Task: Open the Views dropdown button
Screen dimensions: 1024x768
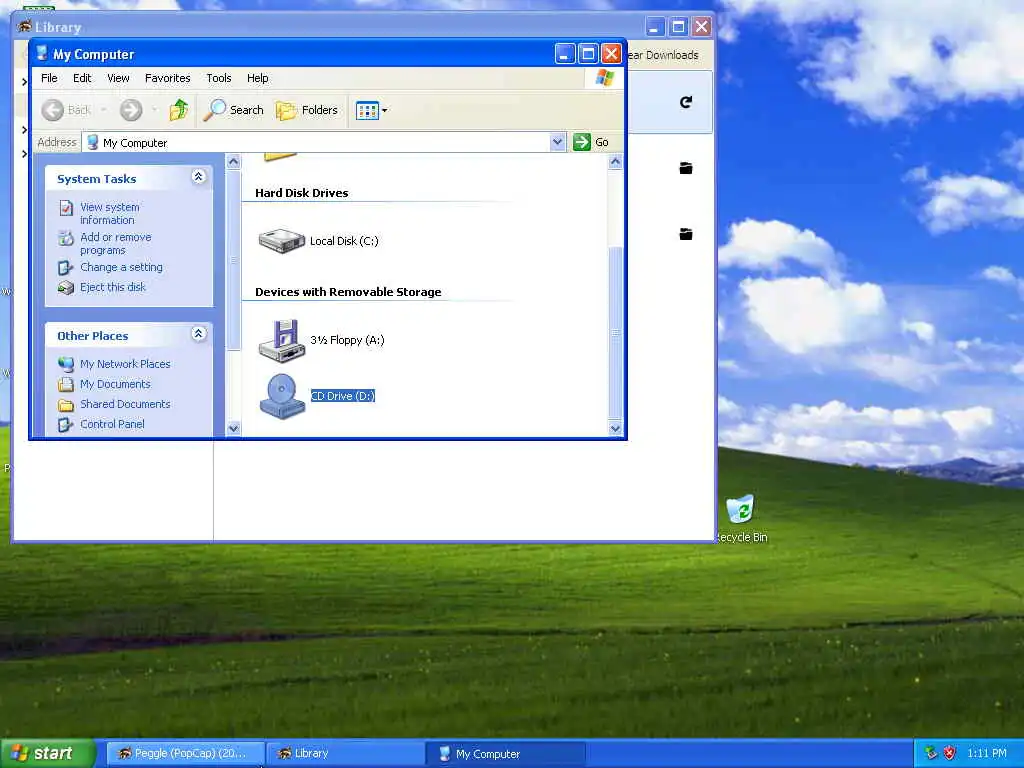Action: point(371,110)
